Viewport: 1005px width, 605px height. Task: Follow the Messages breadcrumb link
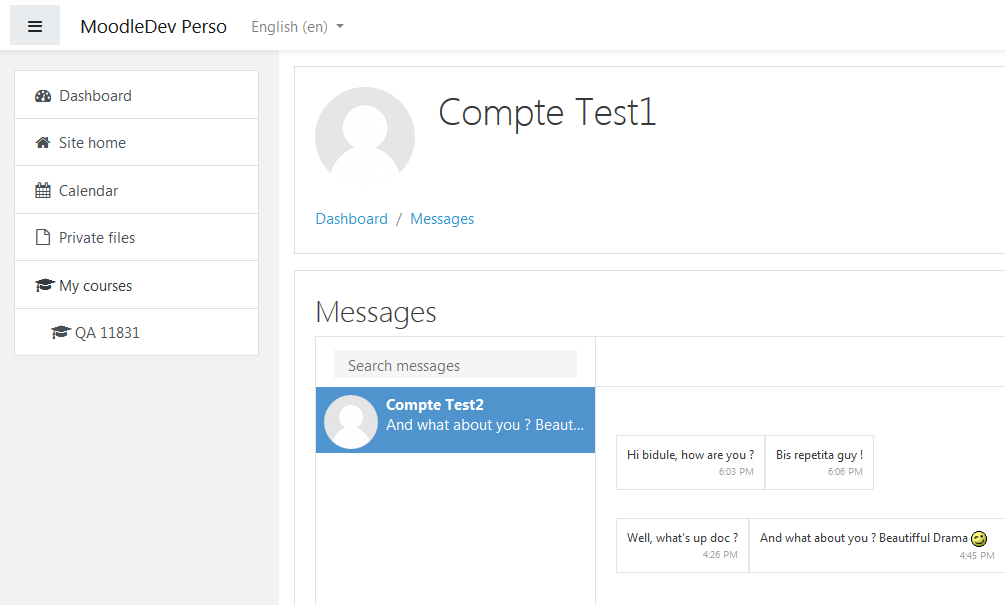coord(442,219)
